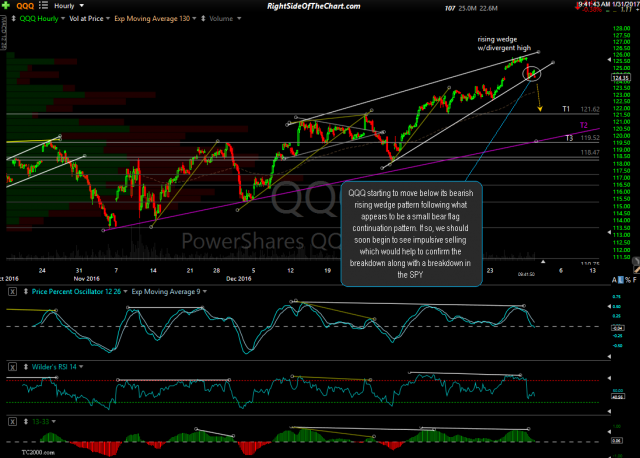
Task: Open the Volume indicator menu
Action: point(221,18)
